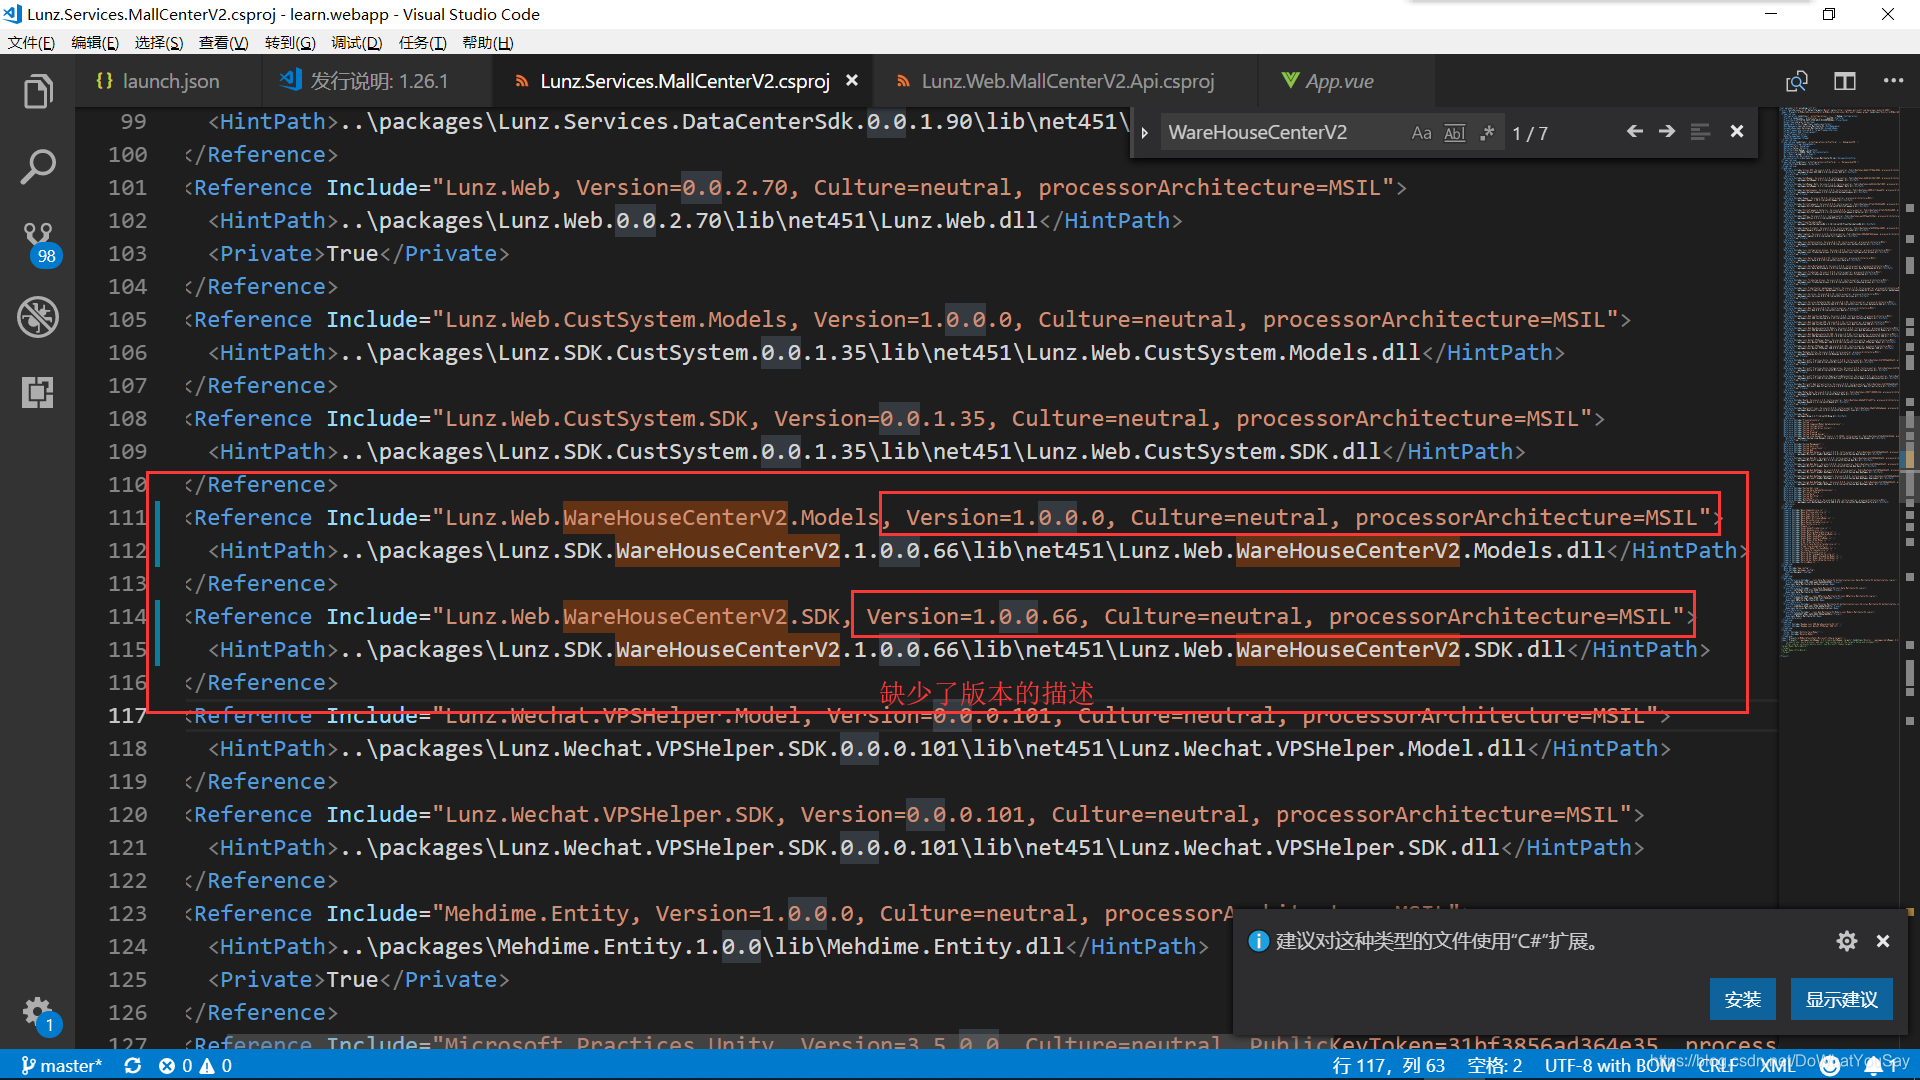Viewport: 1920px width, 1080px height.
Task: Click 行 117, 列 63 cursor position
Action: click(x=1388, y=1066)
